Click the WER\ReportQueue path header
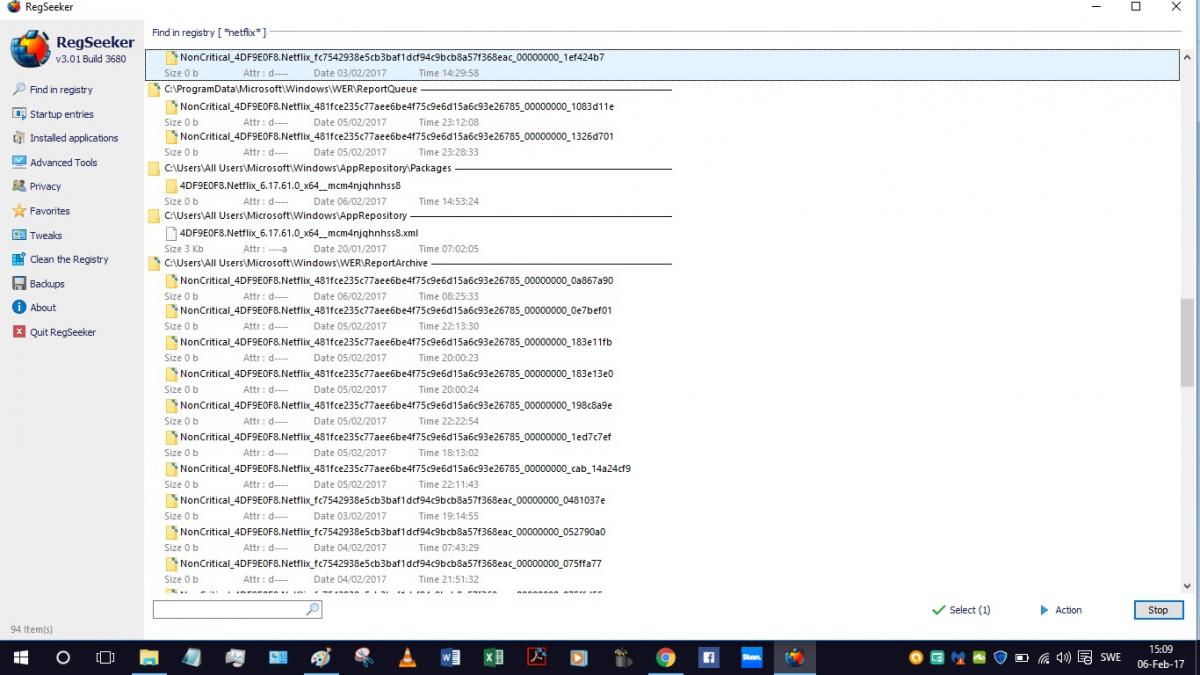1200x675 pixels. (x=290, y=90)
